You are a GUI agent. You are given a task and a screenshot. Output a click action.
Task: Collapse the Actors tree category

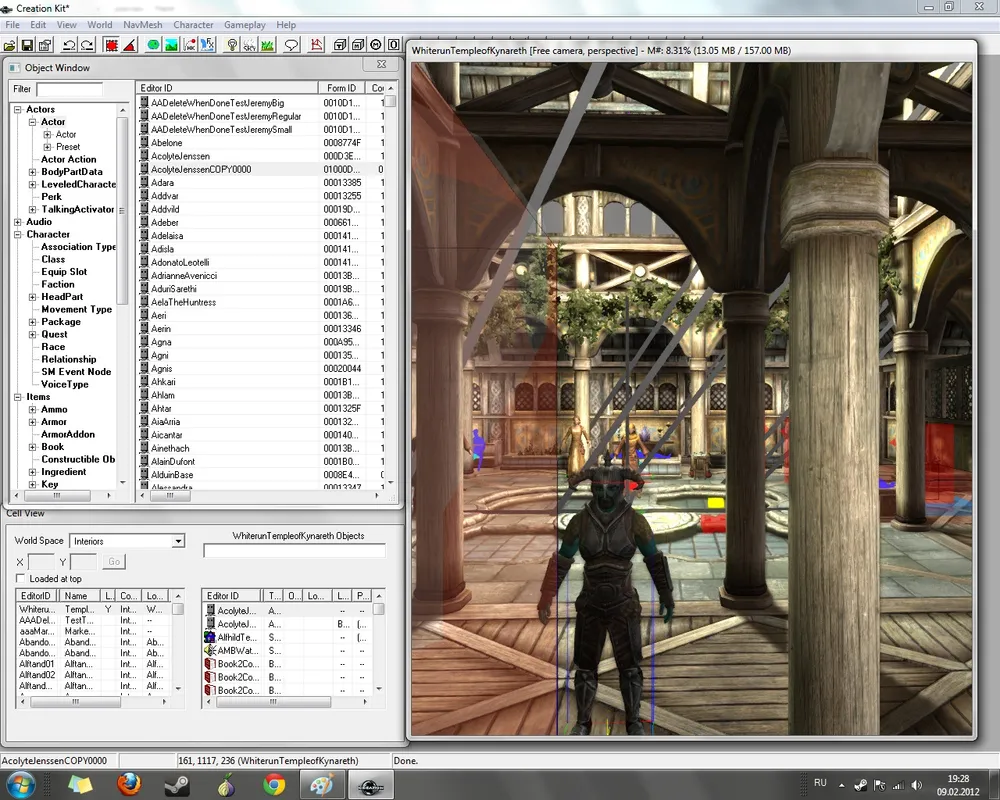[x=18, y=110]
